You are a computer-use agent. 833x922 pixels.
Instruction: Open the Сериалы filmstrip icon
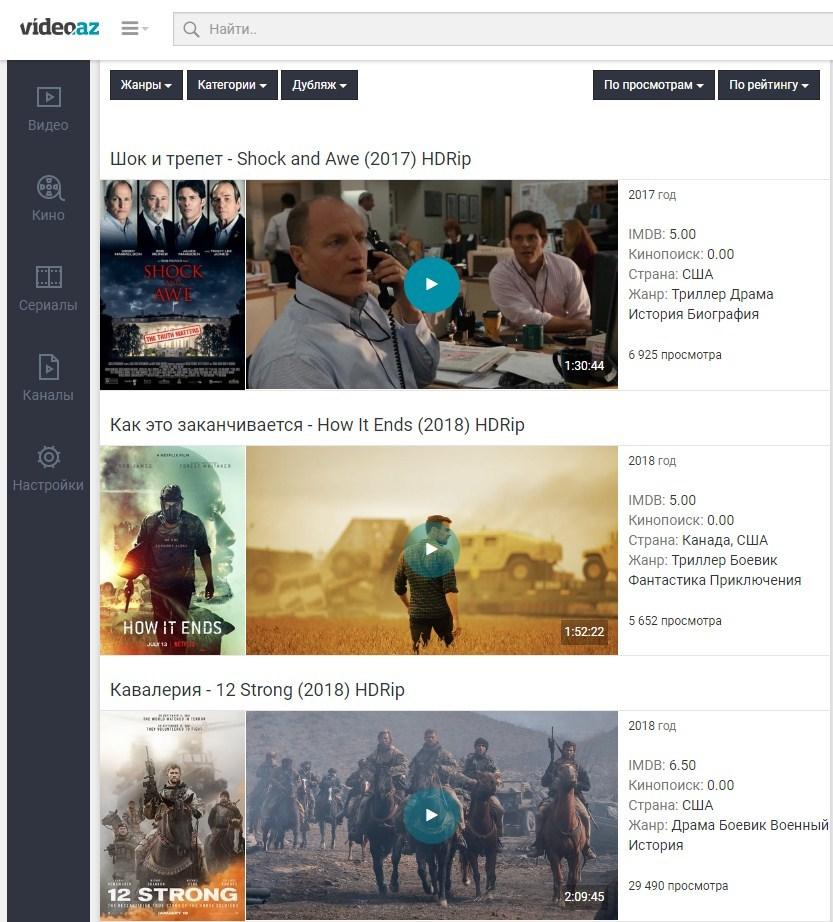click(x=49, y=277)
